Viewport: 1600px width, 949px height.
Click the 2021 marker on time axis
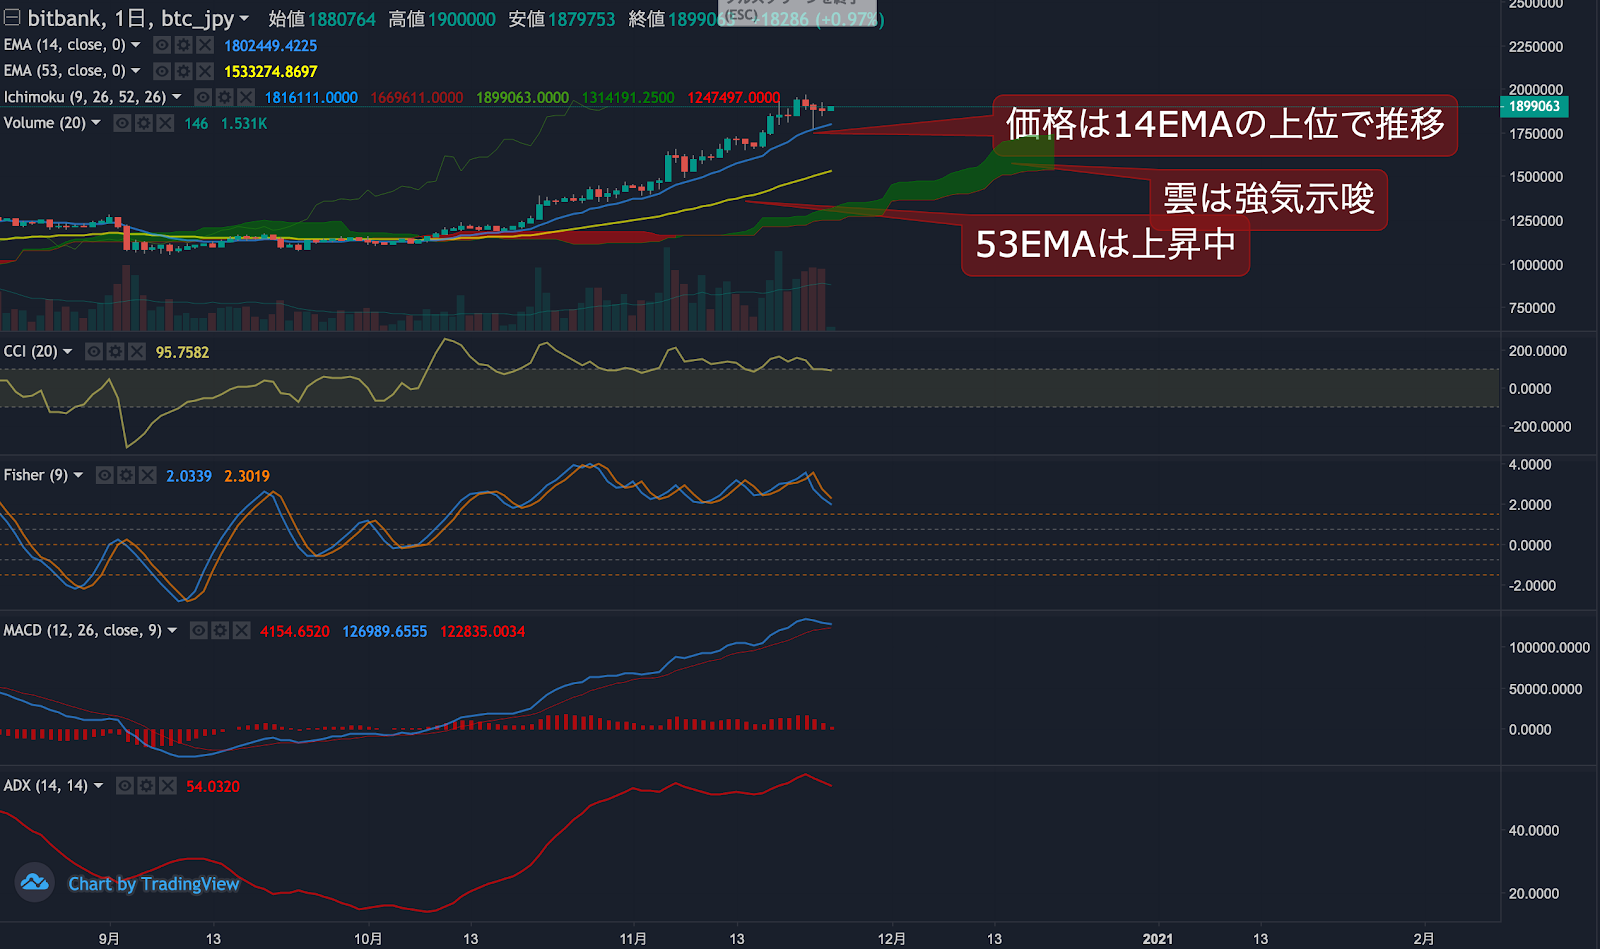pos(1158,939)
